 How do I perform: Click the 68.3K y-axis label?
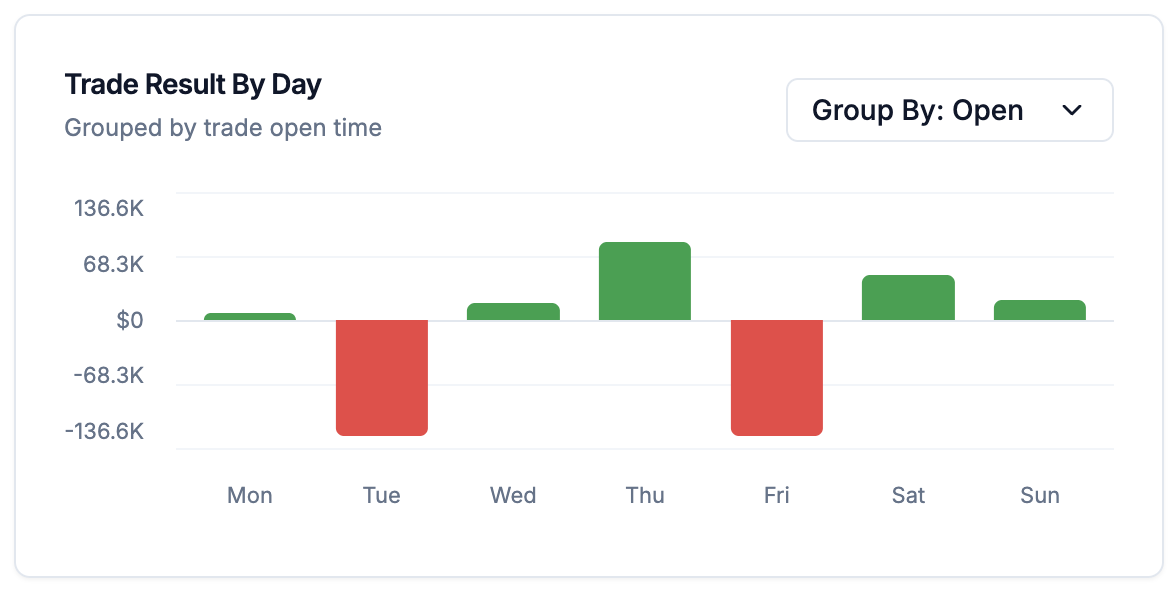[x=112, y=264]
